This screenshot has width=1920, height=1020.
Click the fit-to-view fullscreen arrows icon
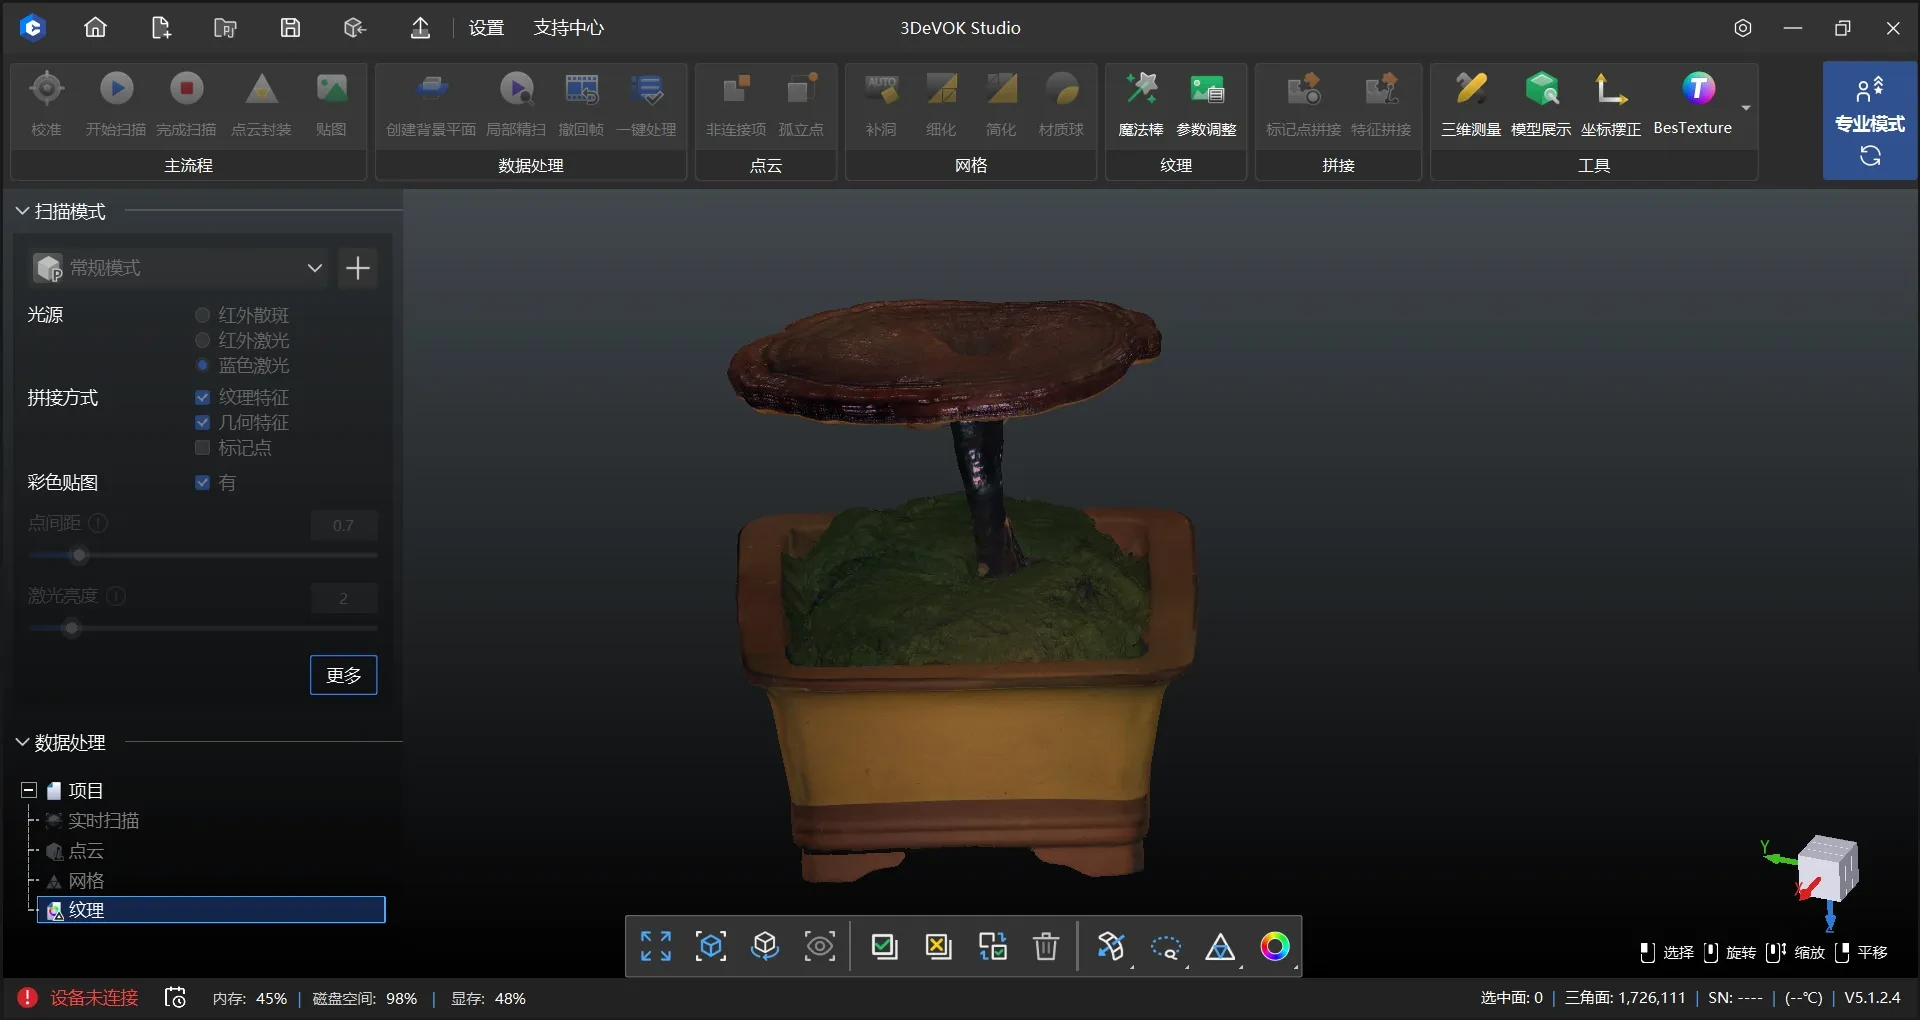pyautogui.click(x=656, y=946)
